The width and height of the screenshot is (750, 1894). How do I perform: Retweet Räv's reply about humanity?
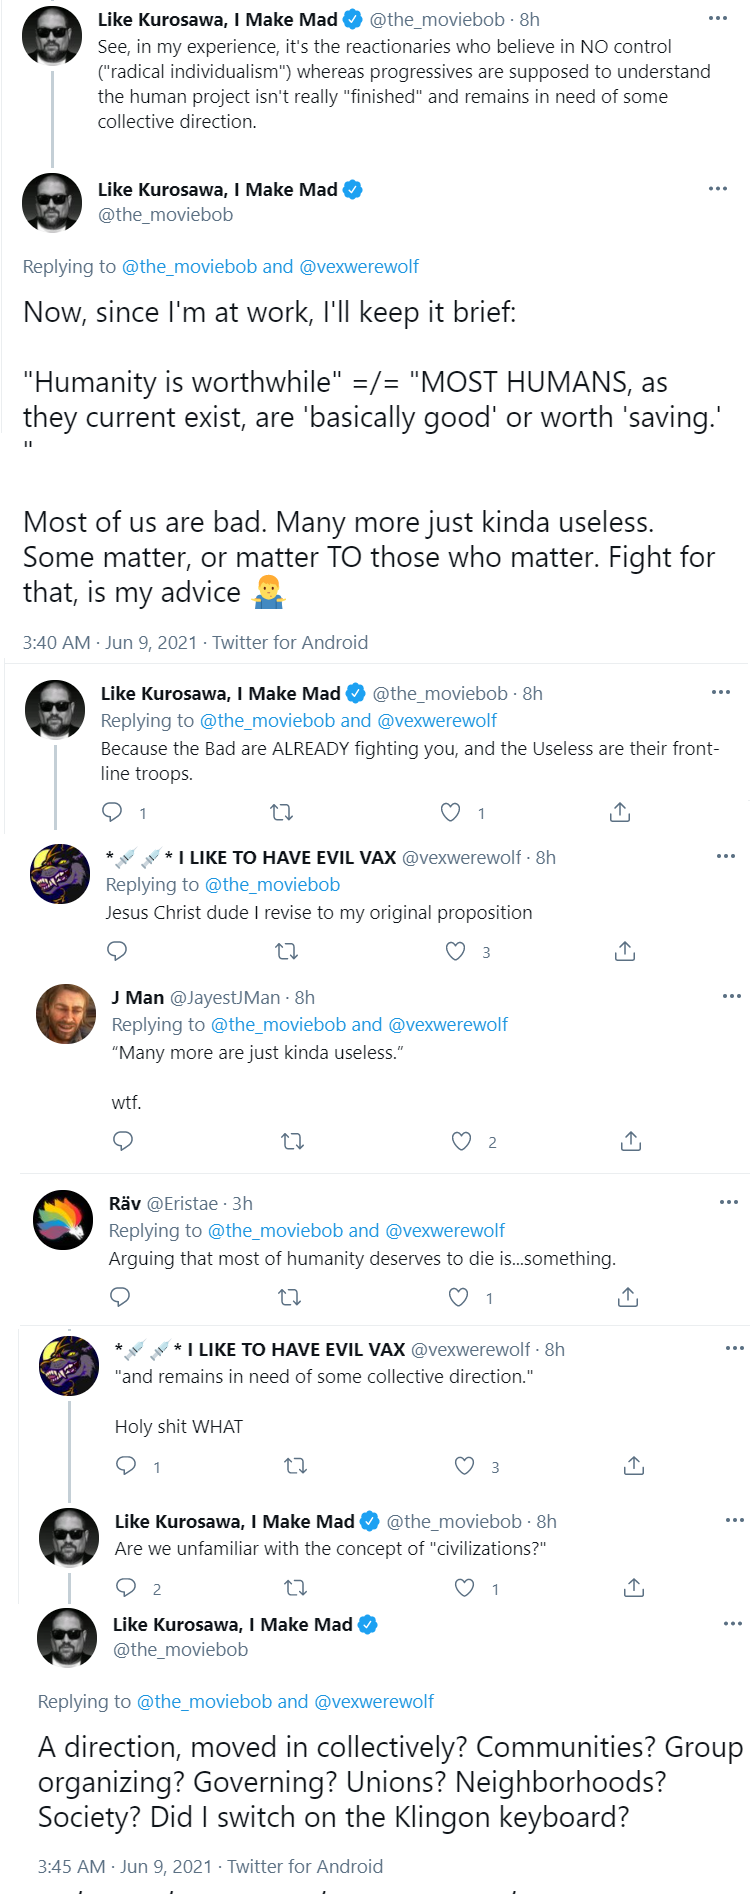(x=289, y=1297)
